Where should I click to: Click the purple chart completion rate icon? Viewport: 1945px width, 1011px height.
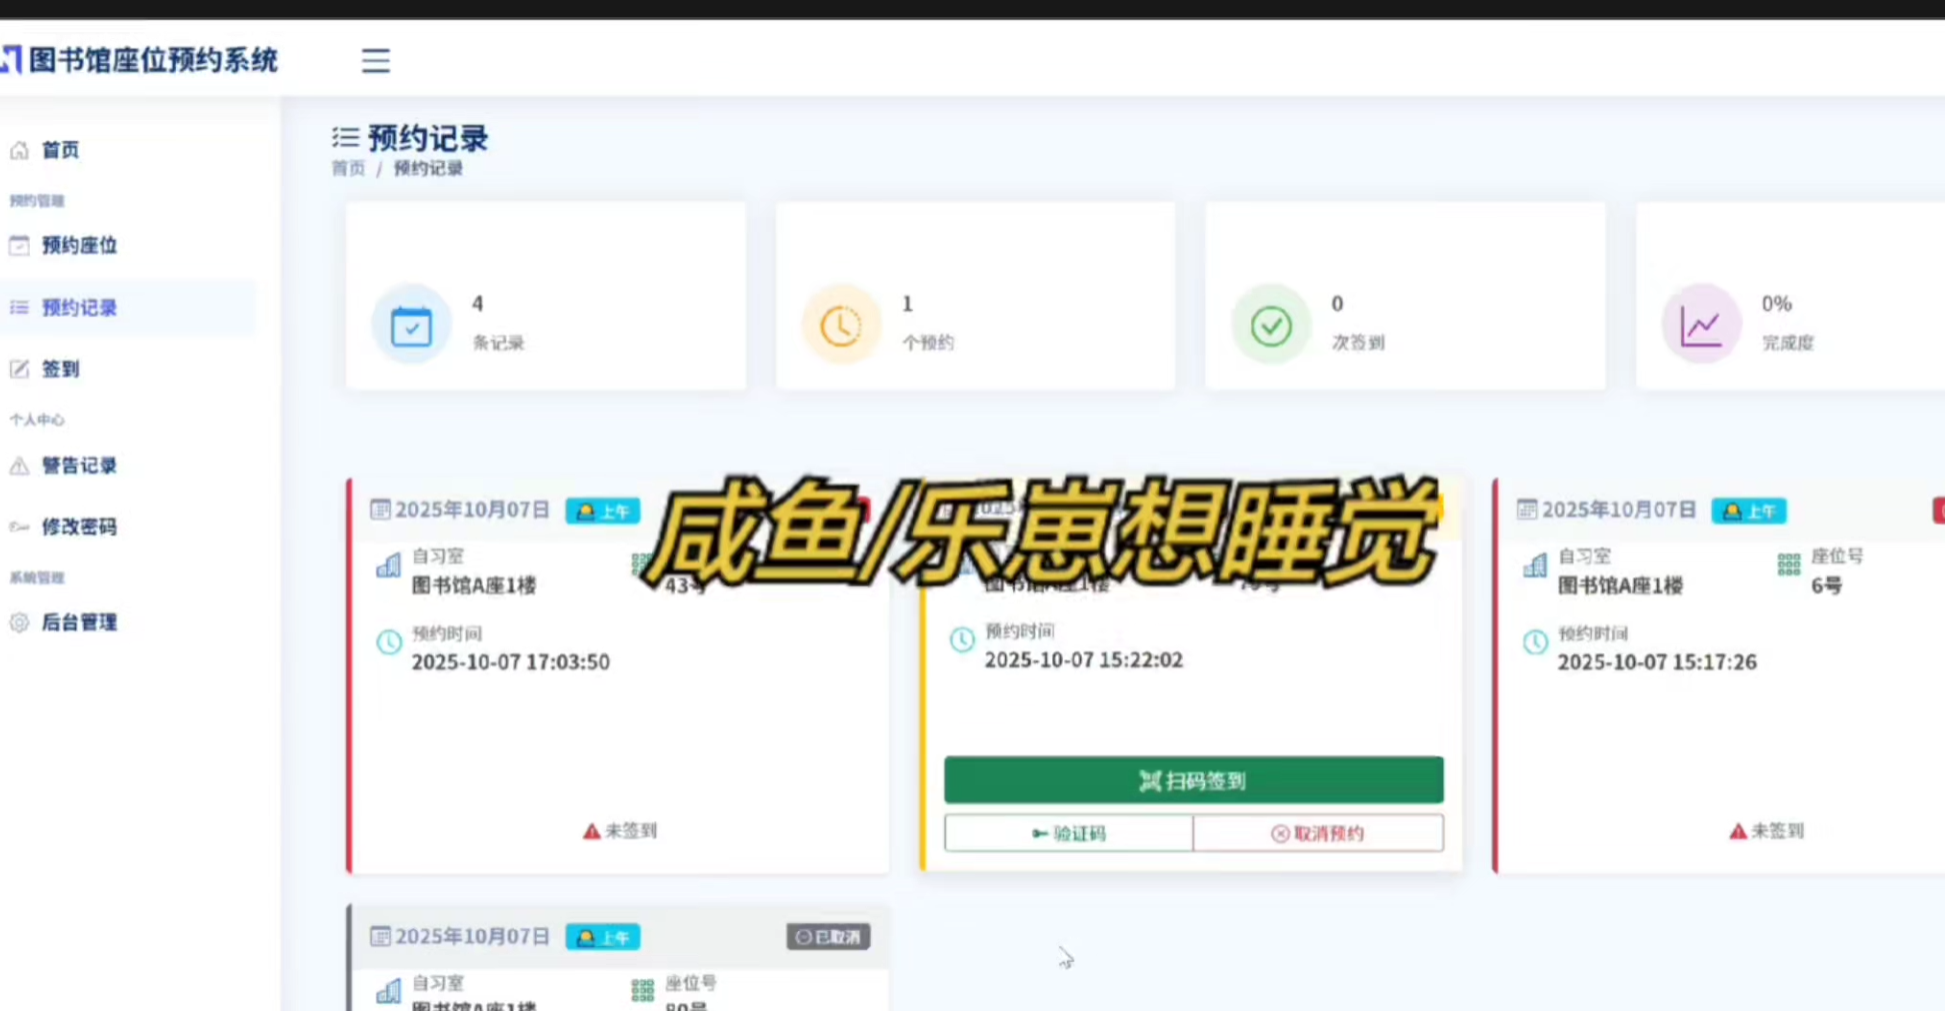tap(1700, 326)
